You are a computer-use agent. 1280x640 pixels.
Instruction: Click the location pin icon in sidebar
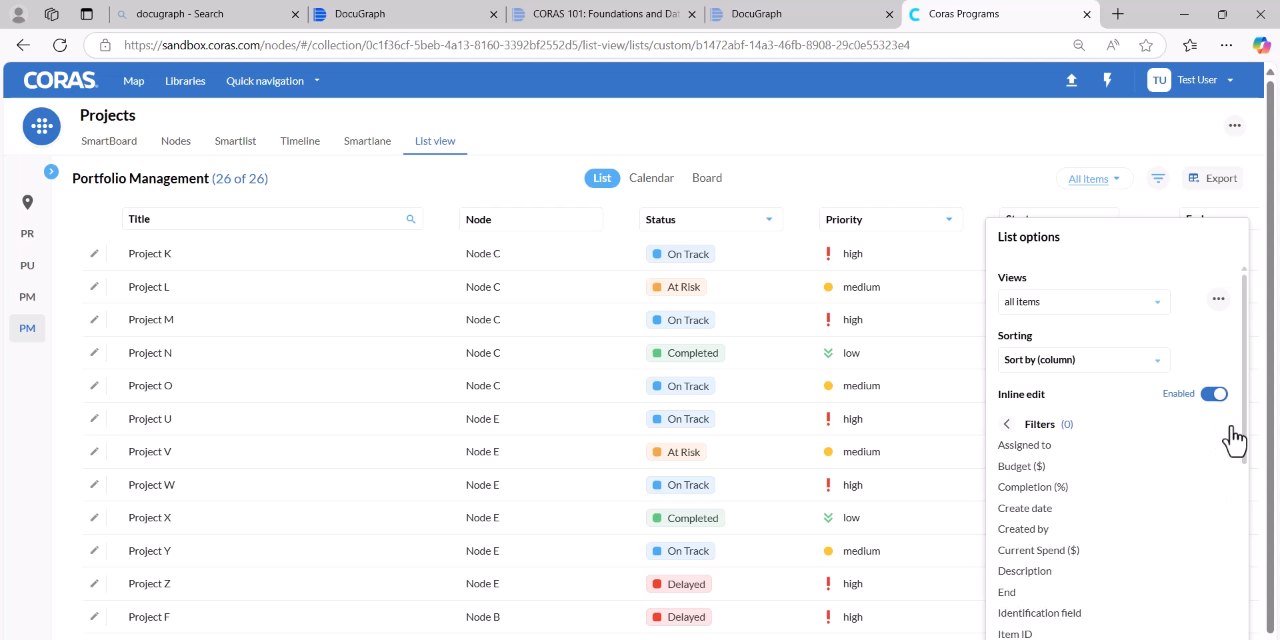27,202
